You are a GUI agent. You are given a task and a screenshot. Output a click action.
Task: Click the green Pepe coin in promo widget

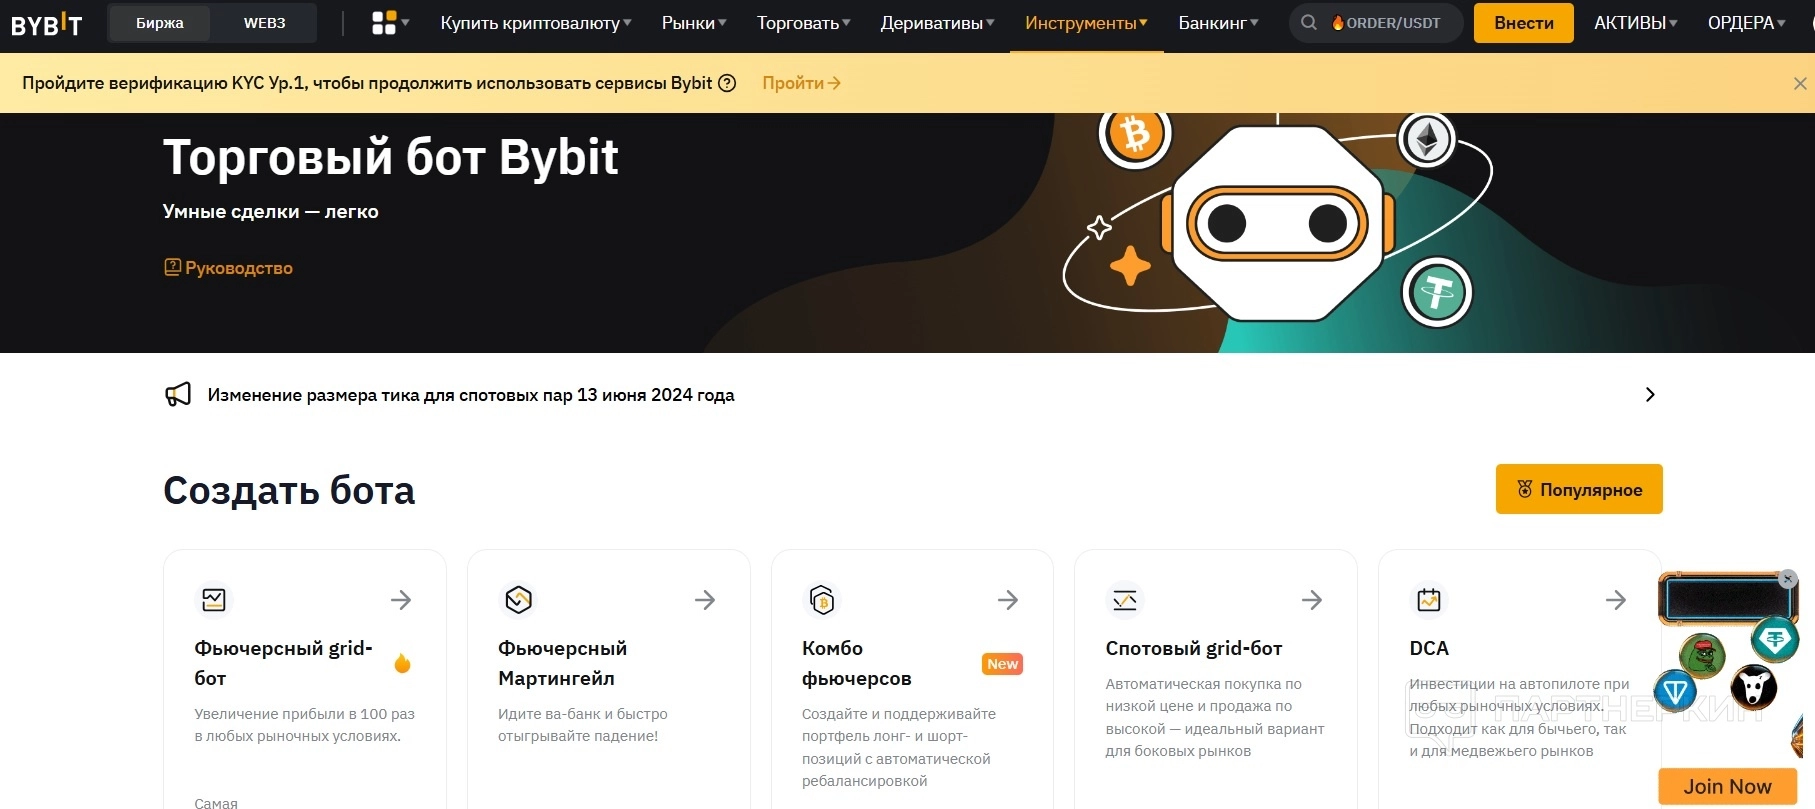click(1702, 656)
